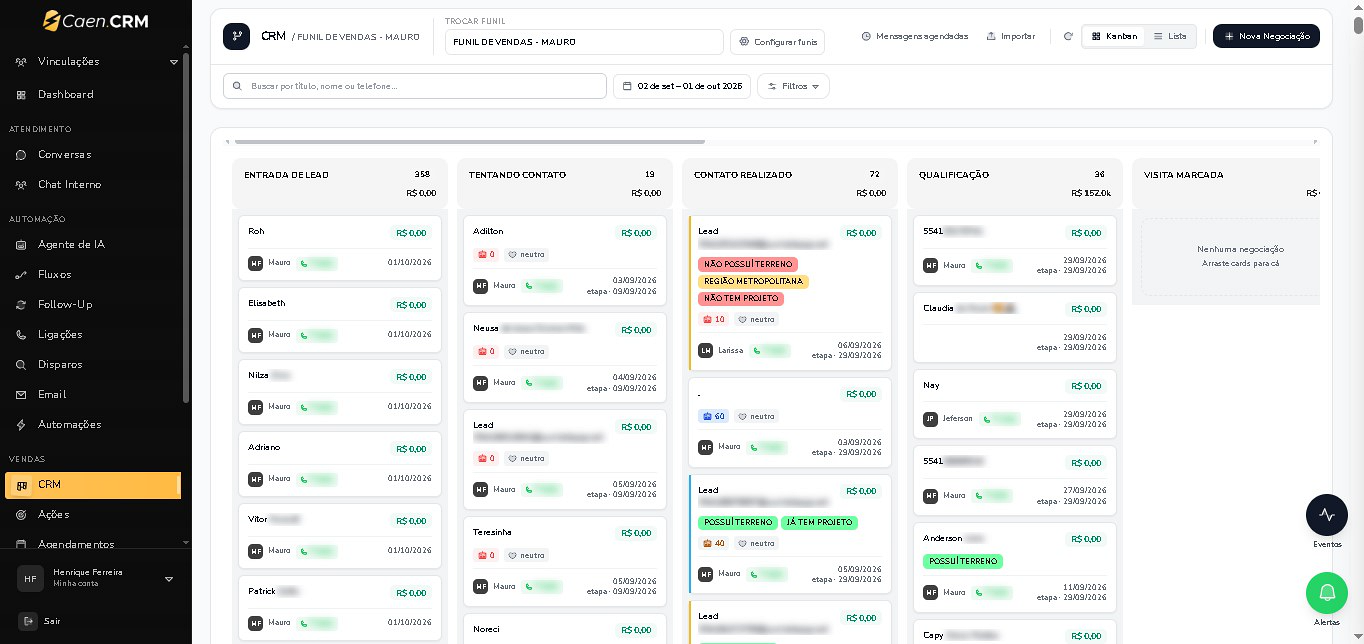This screenshot has width=1364, height=644.
Task: Open the Teresinha card
Action: click(565, 562)
